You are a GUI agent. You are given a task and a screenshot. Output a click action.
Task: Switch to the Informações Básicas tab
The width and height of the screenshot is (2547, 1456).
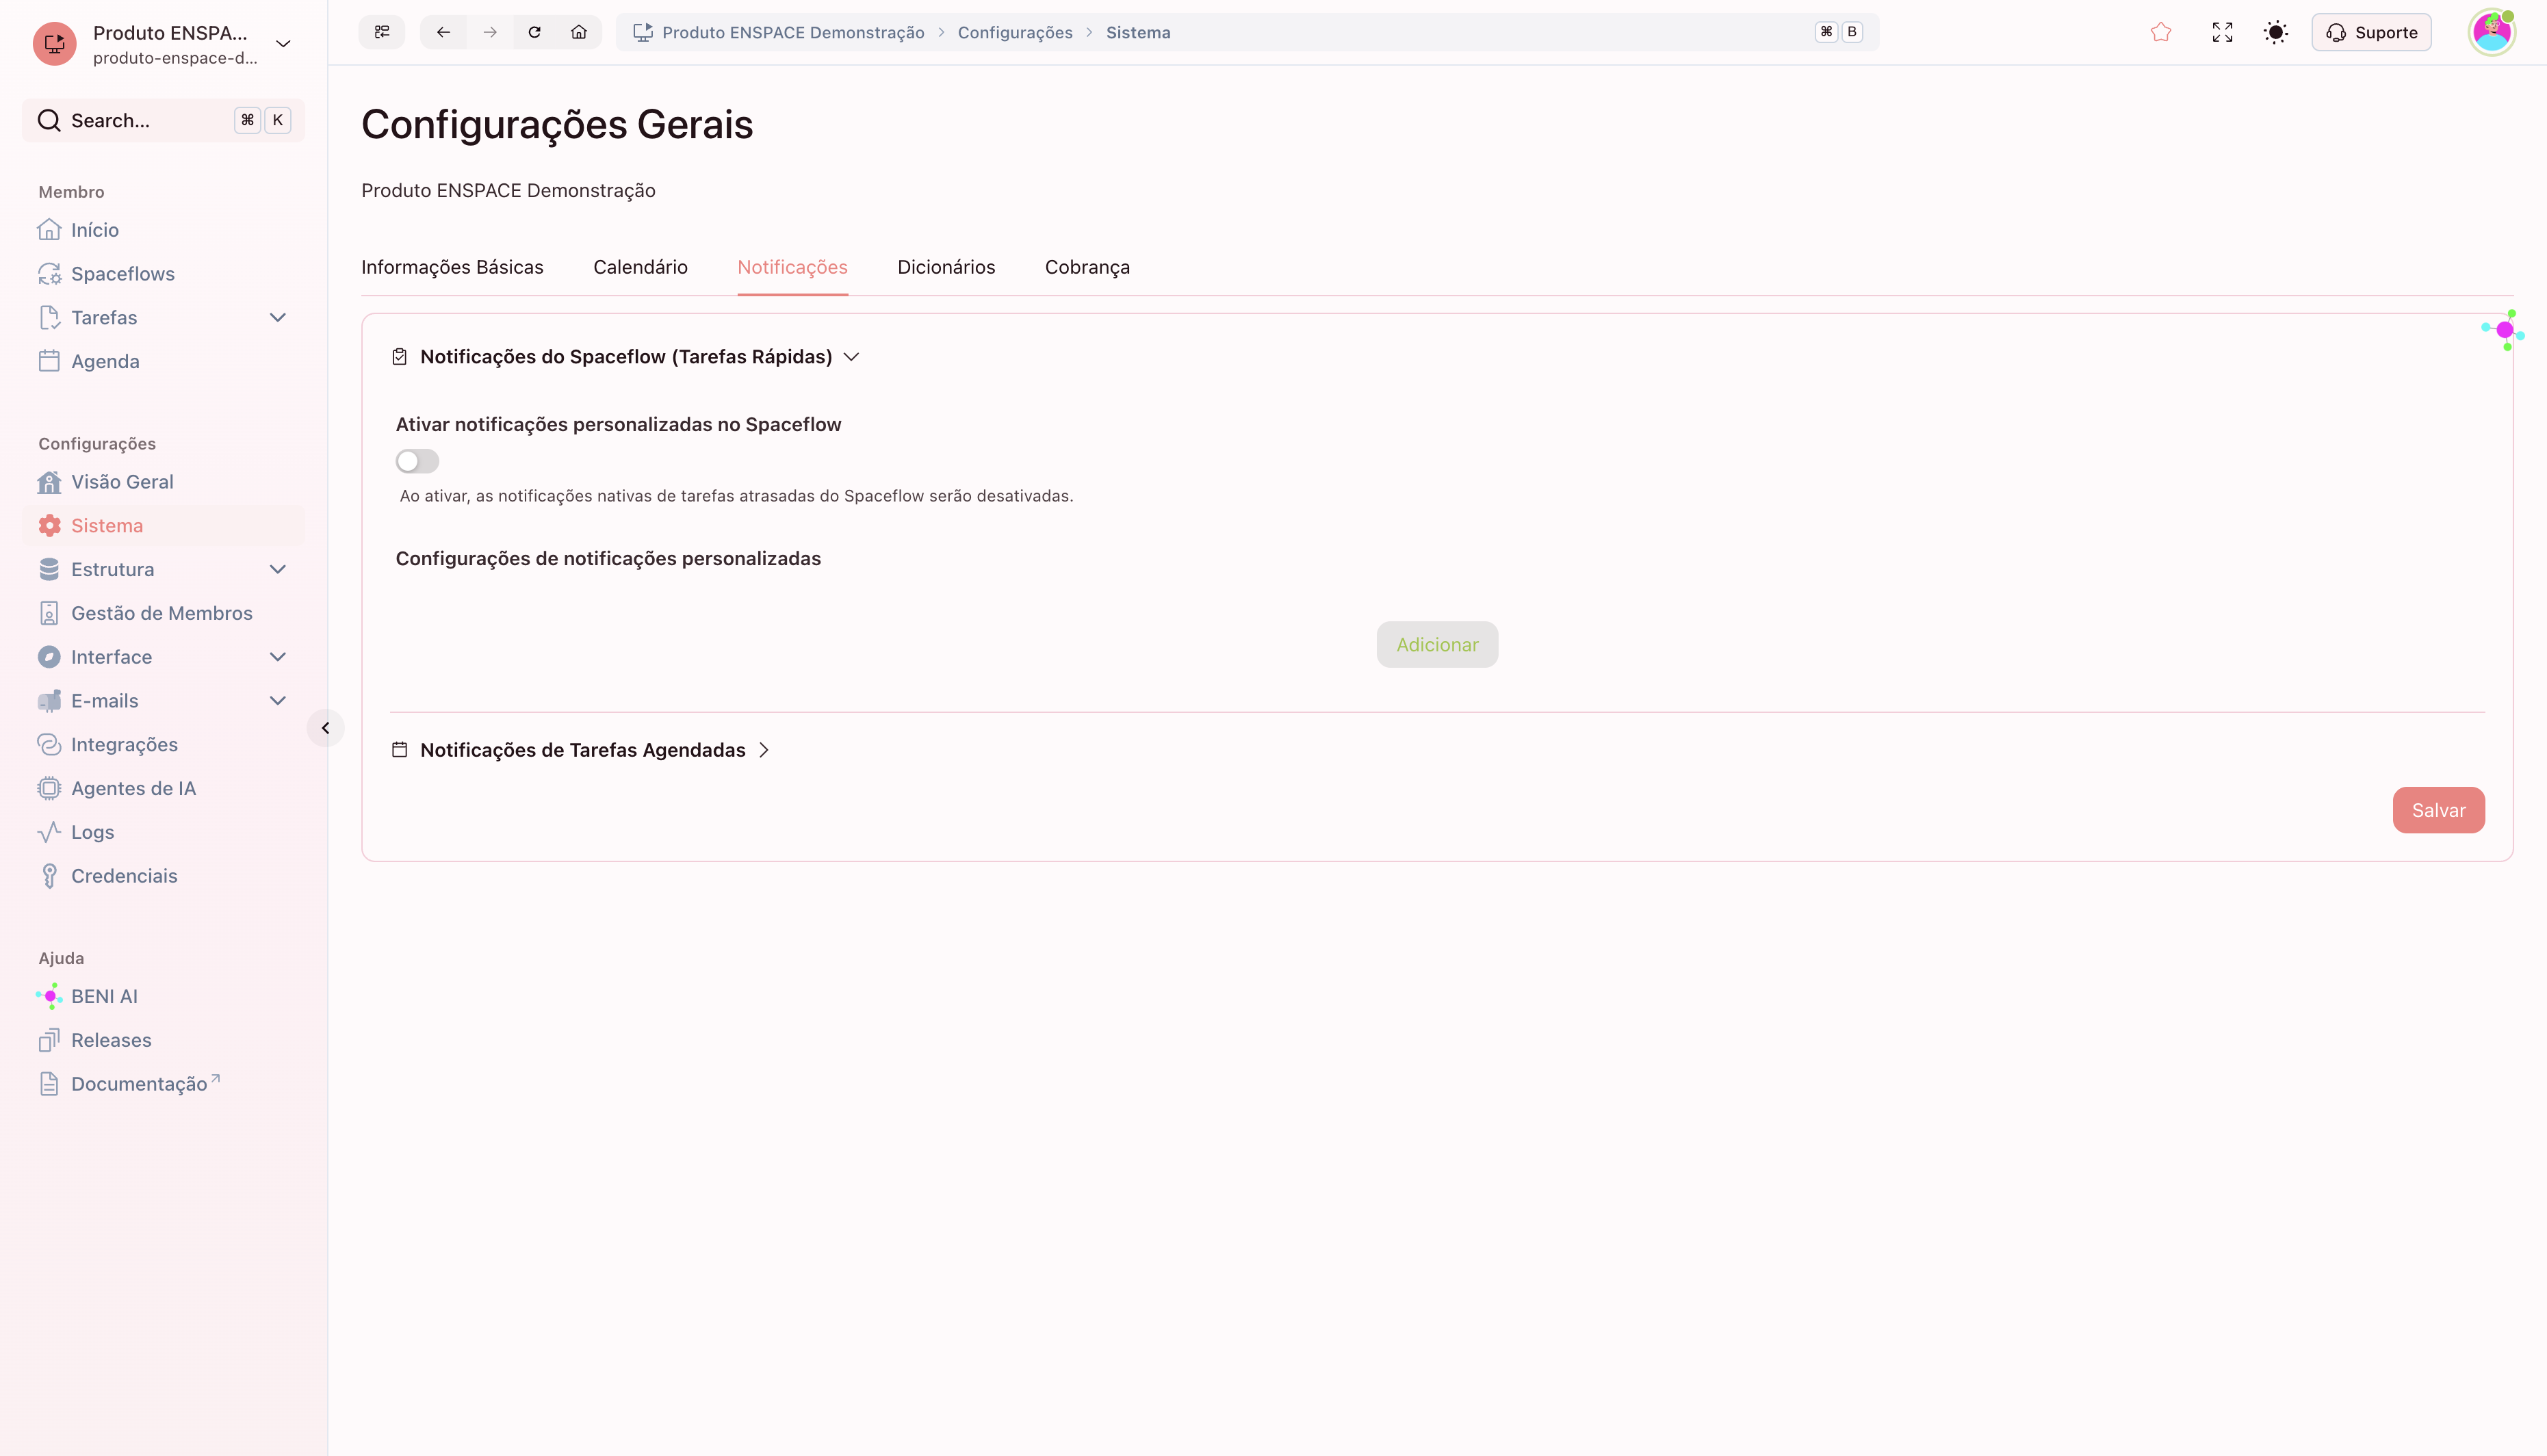click(x=452, y=267)
